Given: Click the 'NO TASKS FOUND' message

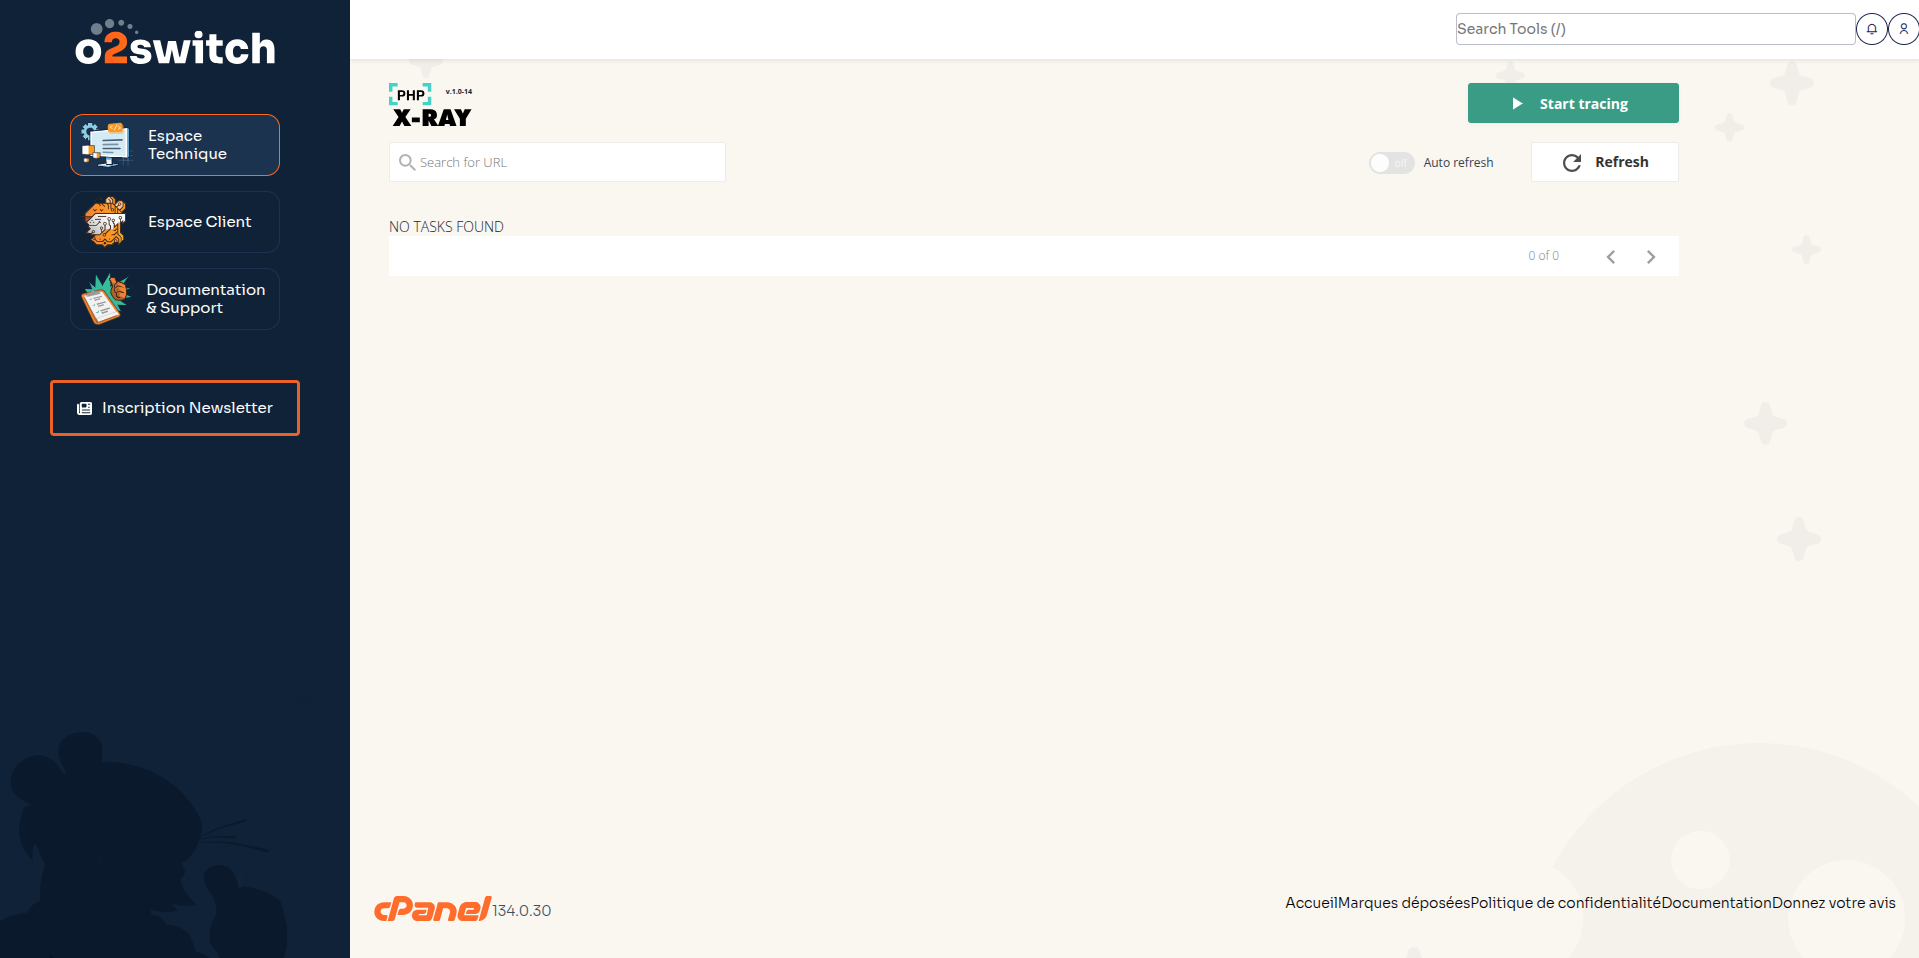Looking at the screenshot, I should click(x=446, y=227).
